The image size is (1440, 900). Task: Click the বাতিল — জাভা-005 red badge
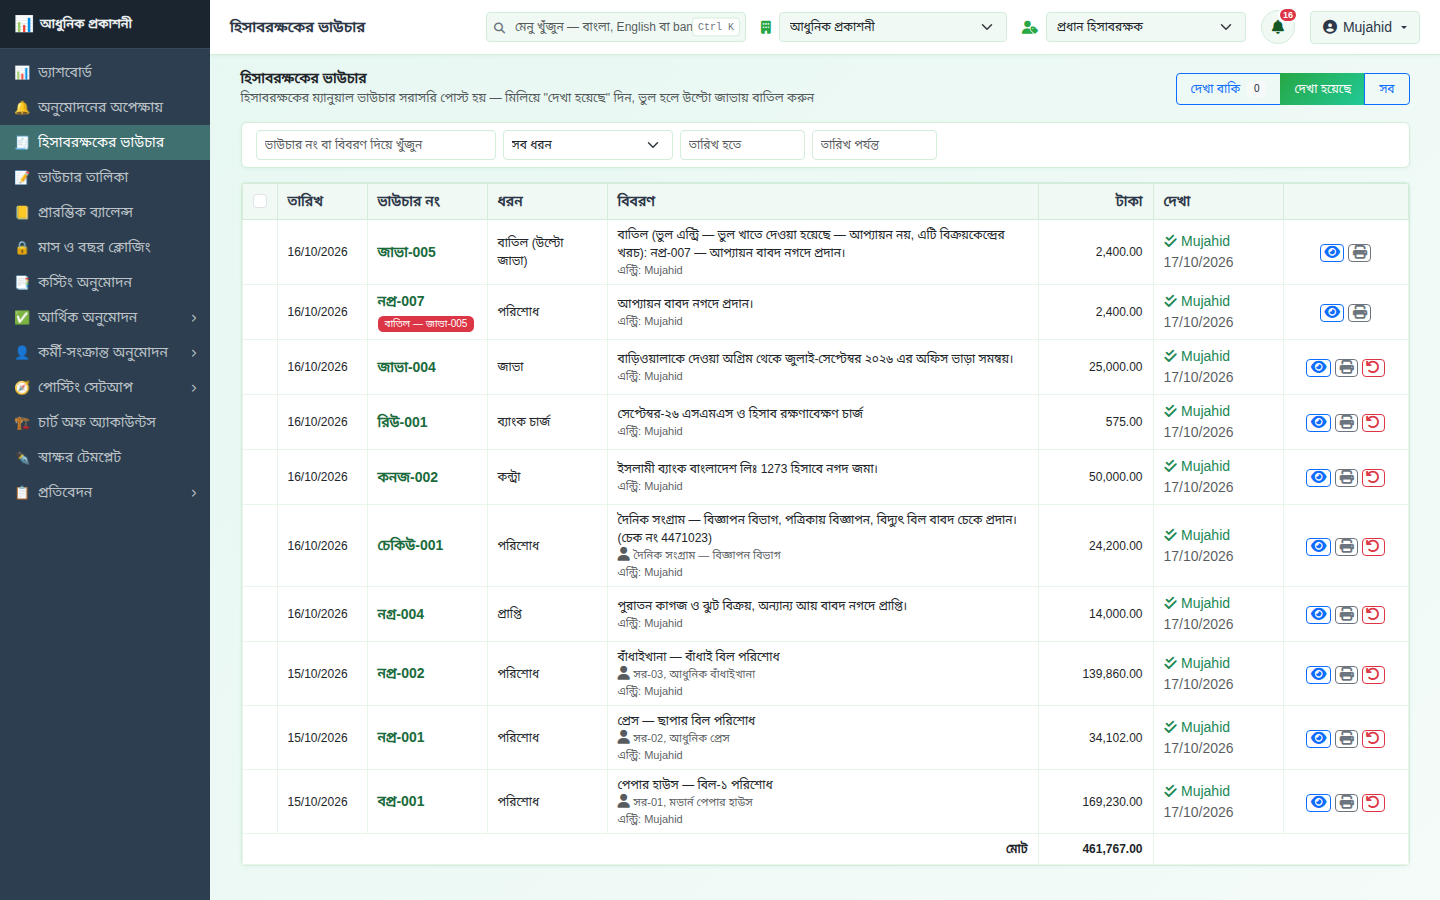tap(426, 324)
